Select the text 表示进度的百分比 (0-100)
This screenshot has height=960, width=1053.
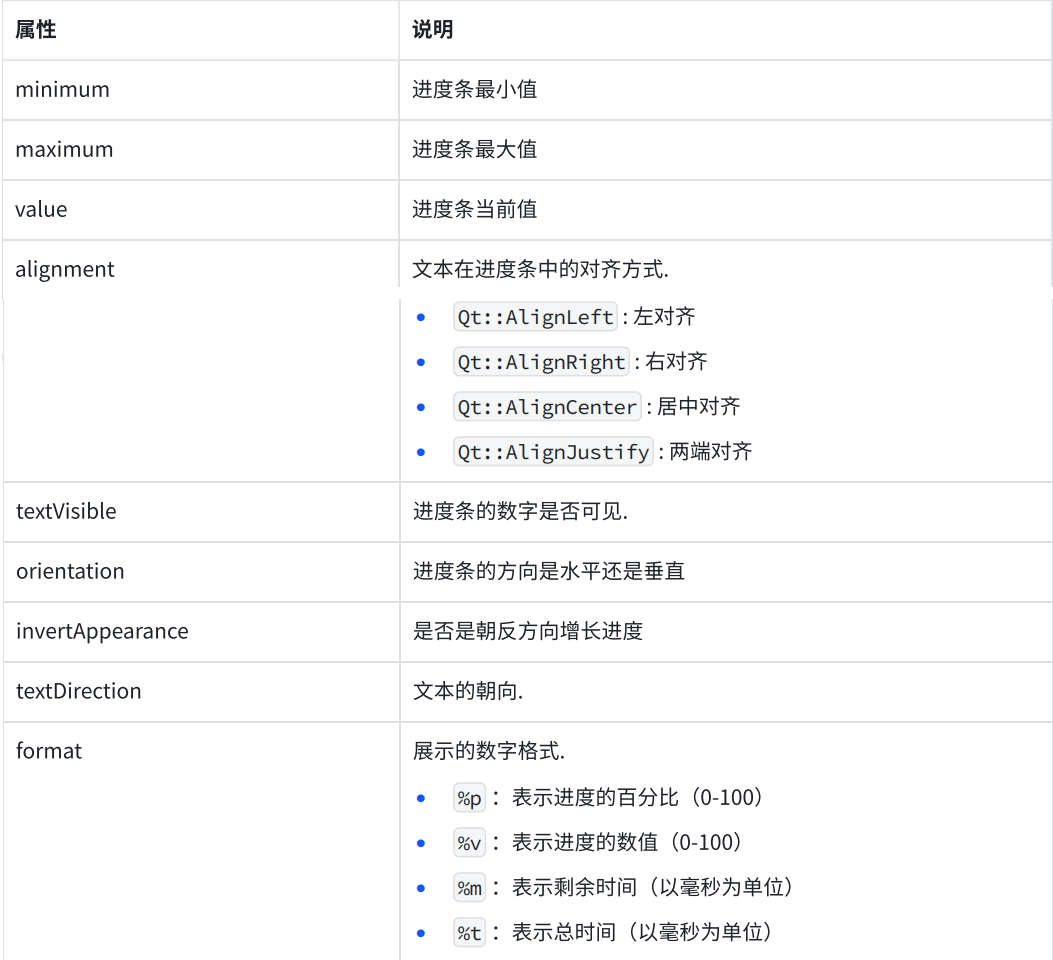pyautogui.click(x=637, y=798)
